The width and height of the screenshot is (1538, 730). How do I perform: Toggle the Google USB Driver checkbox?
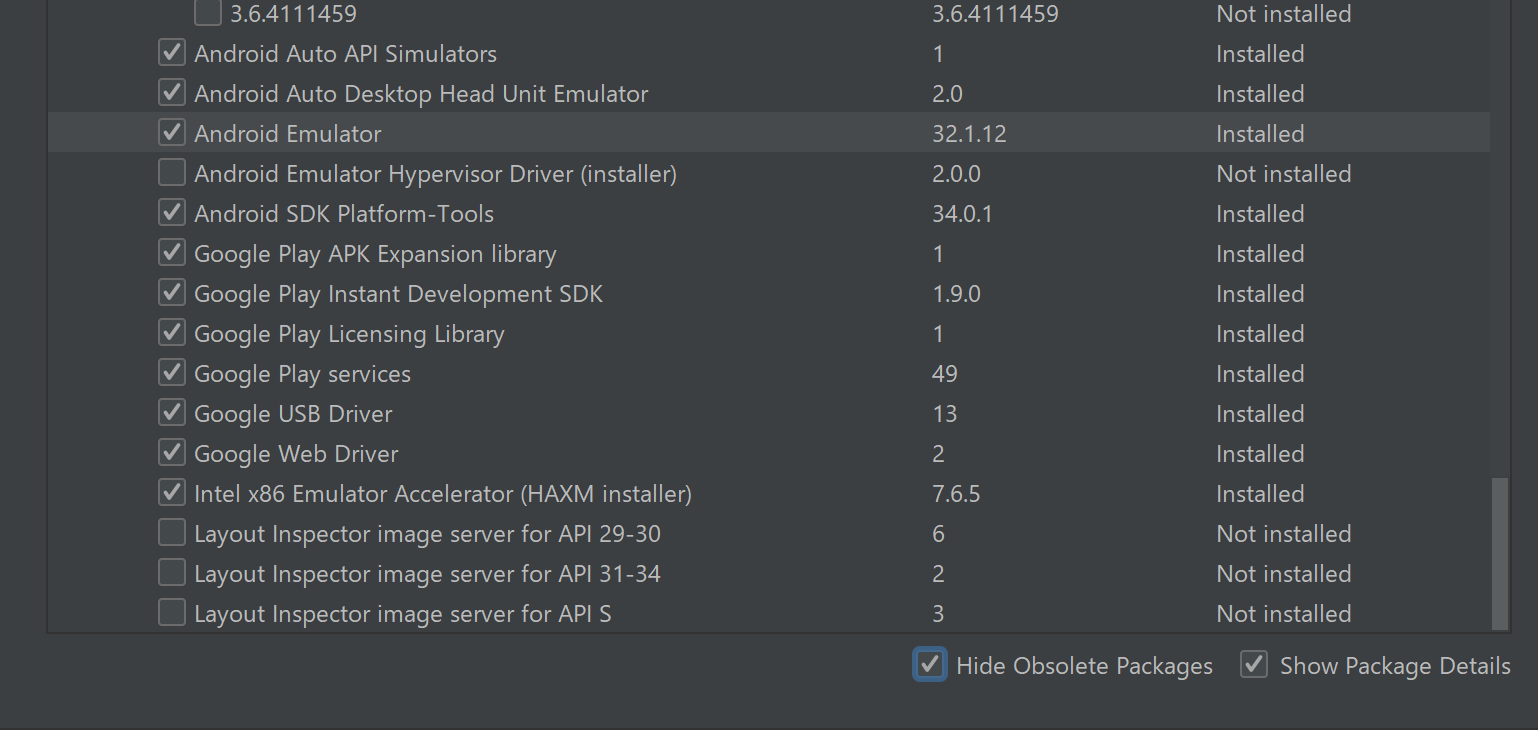coord(172,413)
